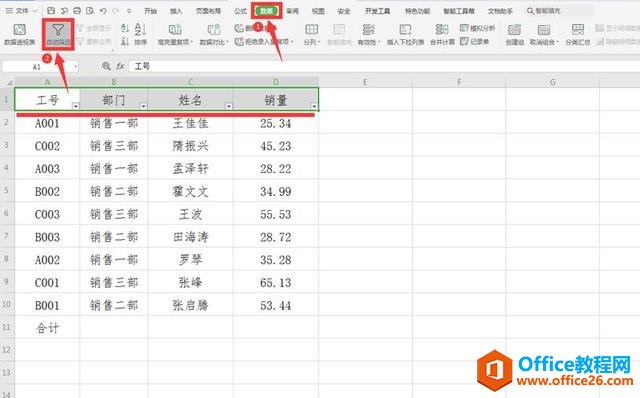Click the undo arrow icon
640x398 pixels.
[x=103, y=11]
